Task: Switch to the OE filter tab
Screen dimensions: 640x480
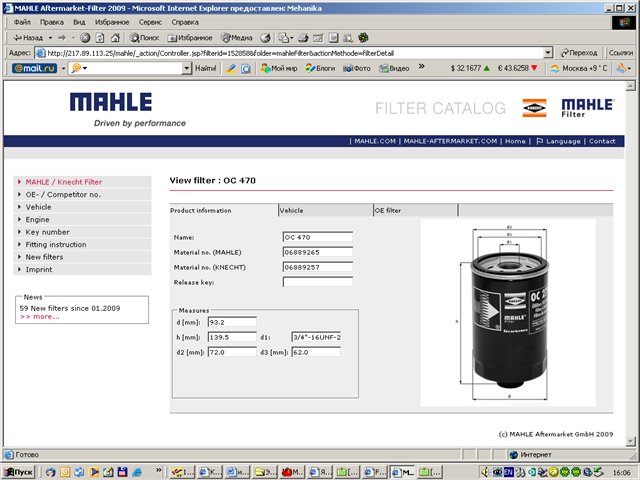Action: pyautogui.click(x=415, y=210)
